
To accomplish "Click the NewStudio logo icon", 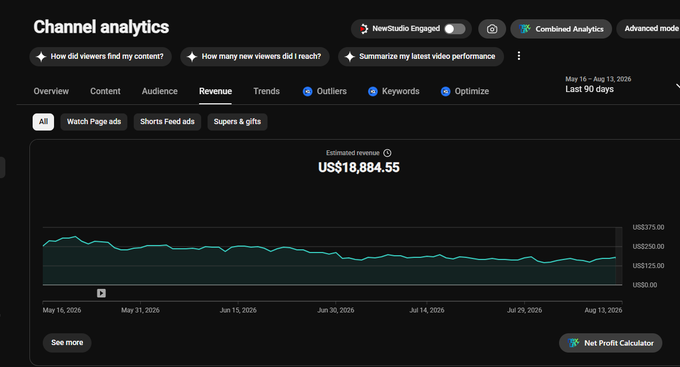I will 363,29.
